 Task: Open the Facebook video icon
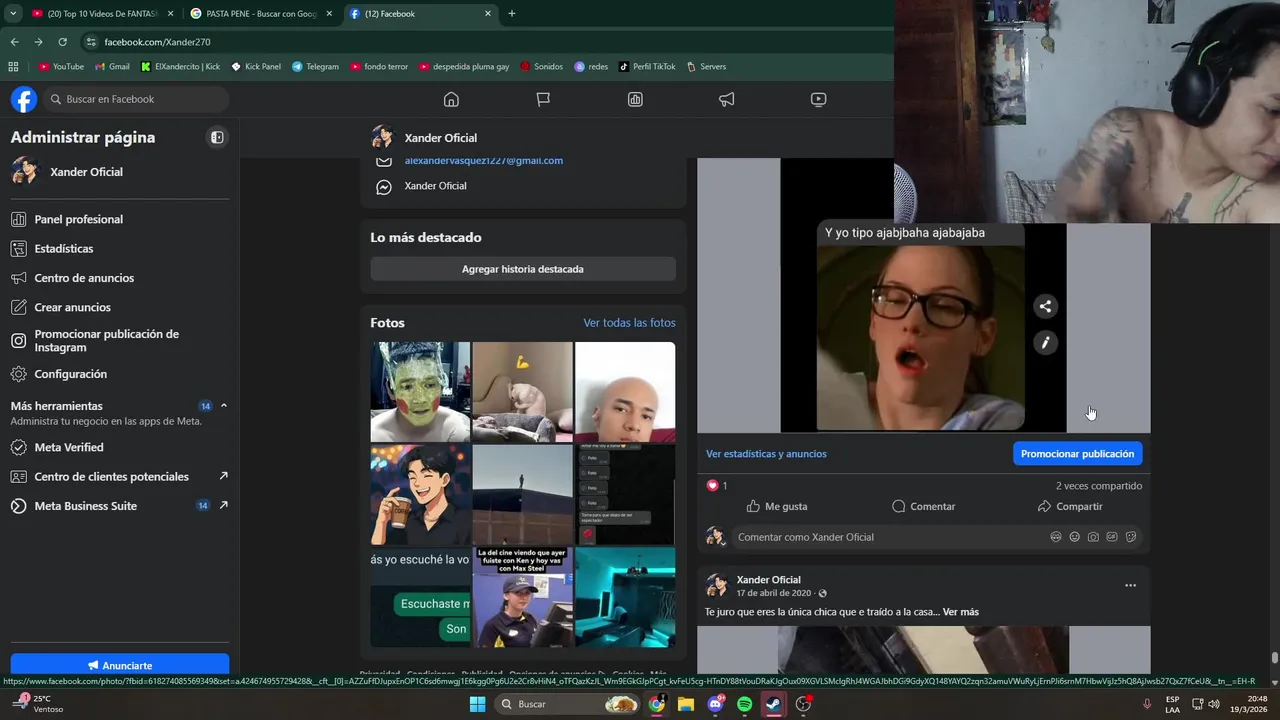coord(818,99)
